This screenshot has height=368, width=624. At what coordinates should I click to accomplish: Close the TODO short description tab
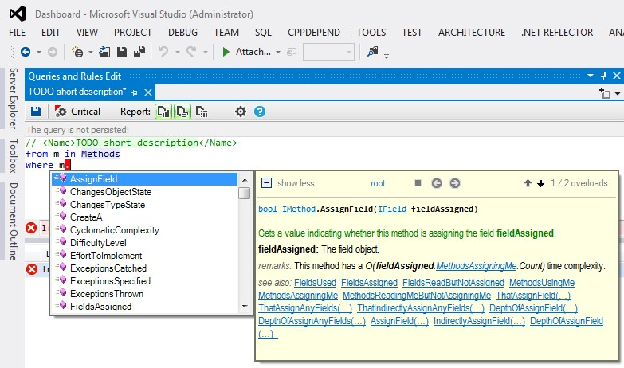(148, 92)
